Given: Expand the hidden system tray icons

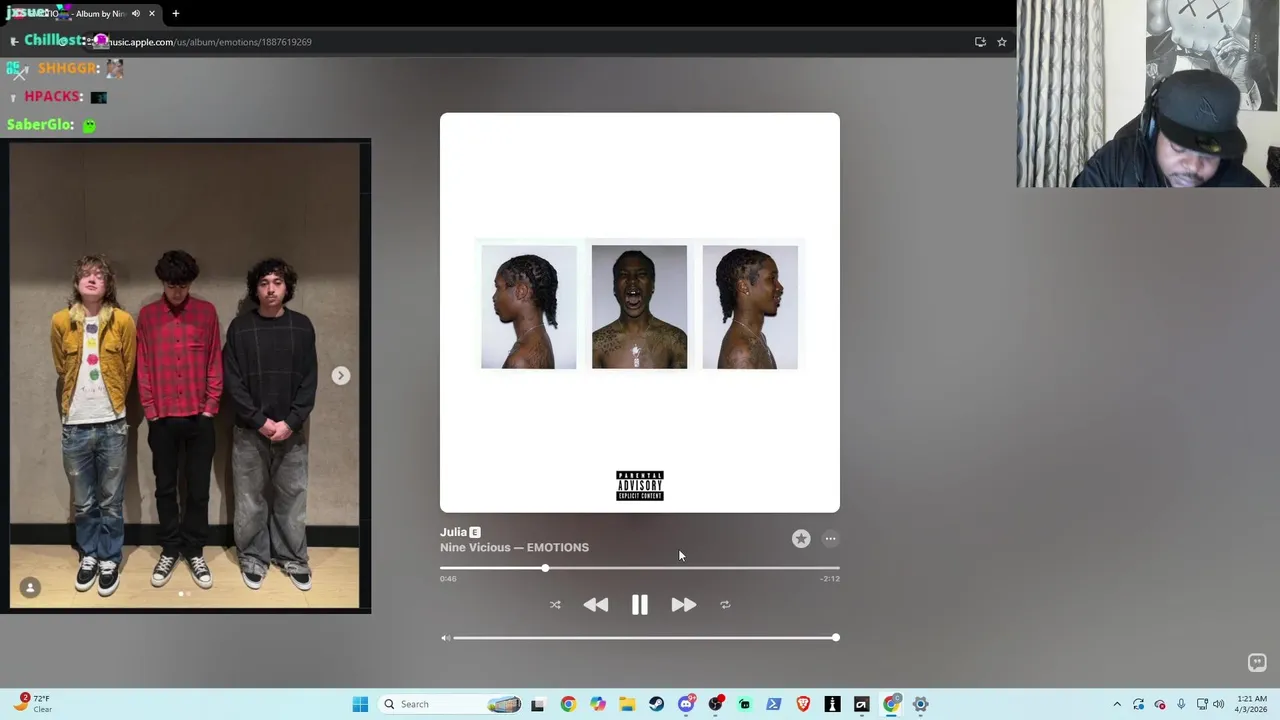Looking at the screenshot, I should pyautogui.click(x=1117, y=704).
